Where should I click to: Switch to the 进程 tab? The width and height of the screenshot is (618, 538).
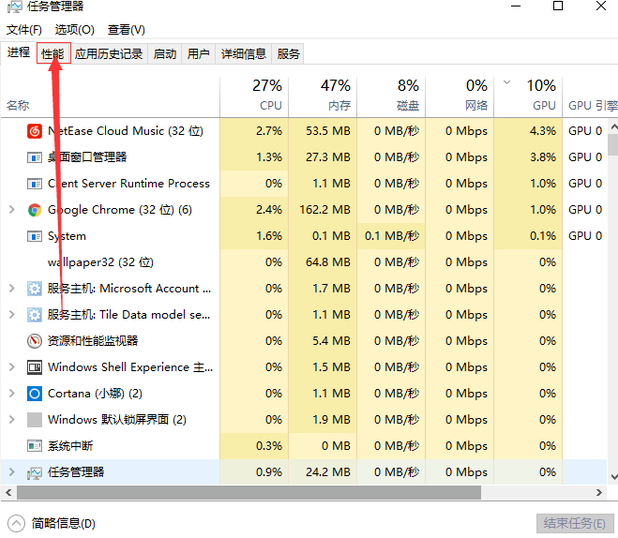click(x=19, y=52)
